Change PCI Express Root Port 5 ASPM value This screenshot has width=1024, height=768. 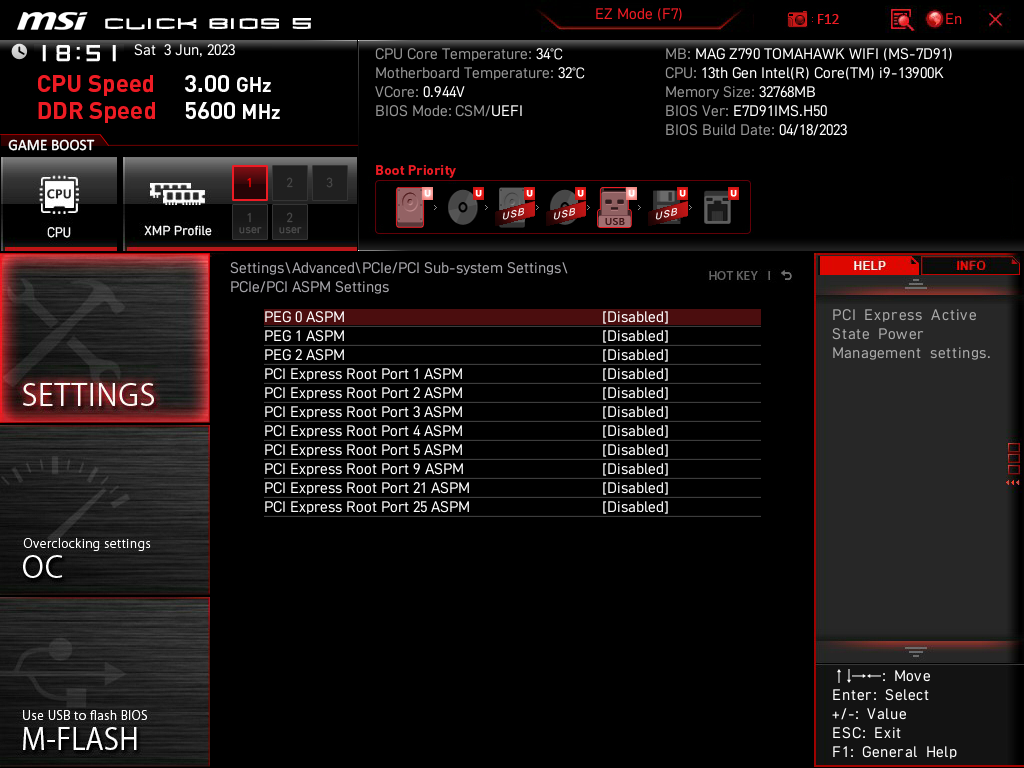coord(635,449)
